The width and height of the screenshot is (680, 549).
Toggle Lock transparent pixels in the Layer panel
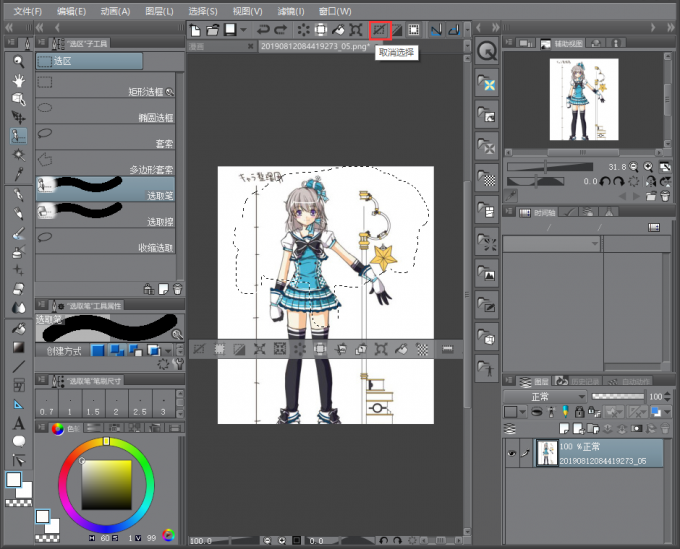pos(593,411)
